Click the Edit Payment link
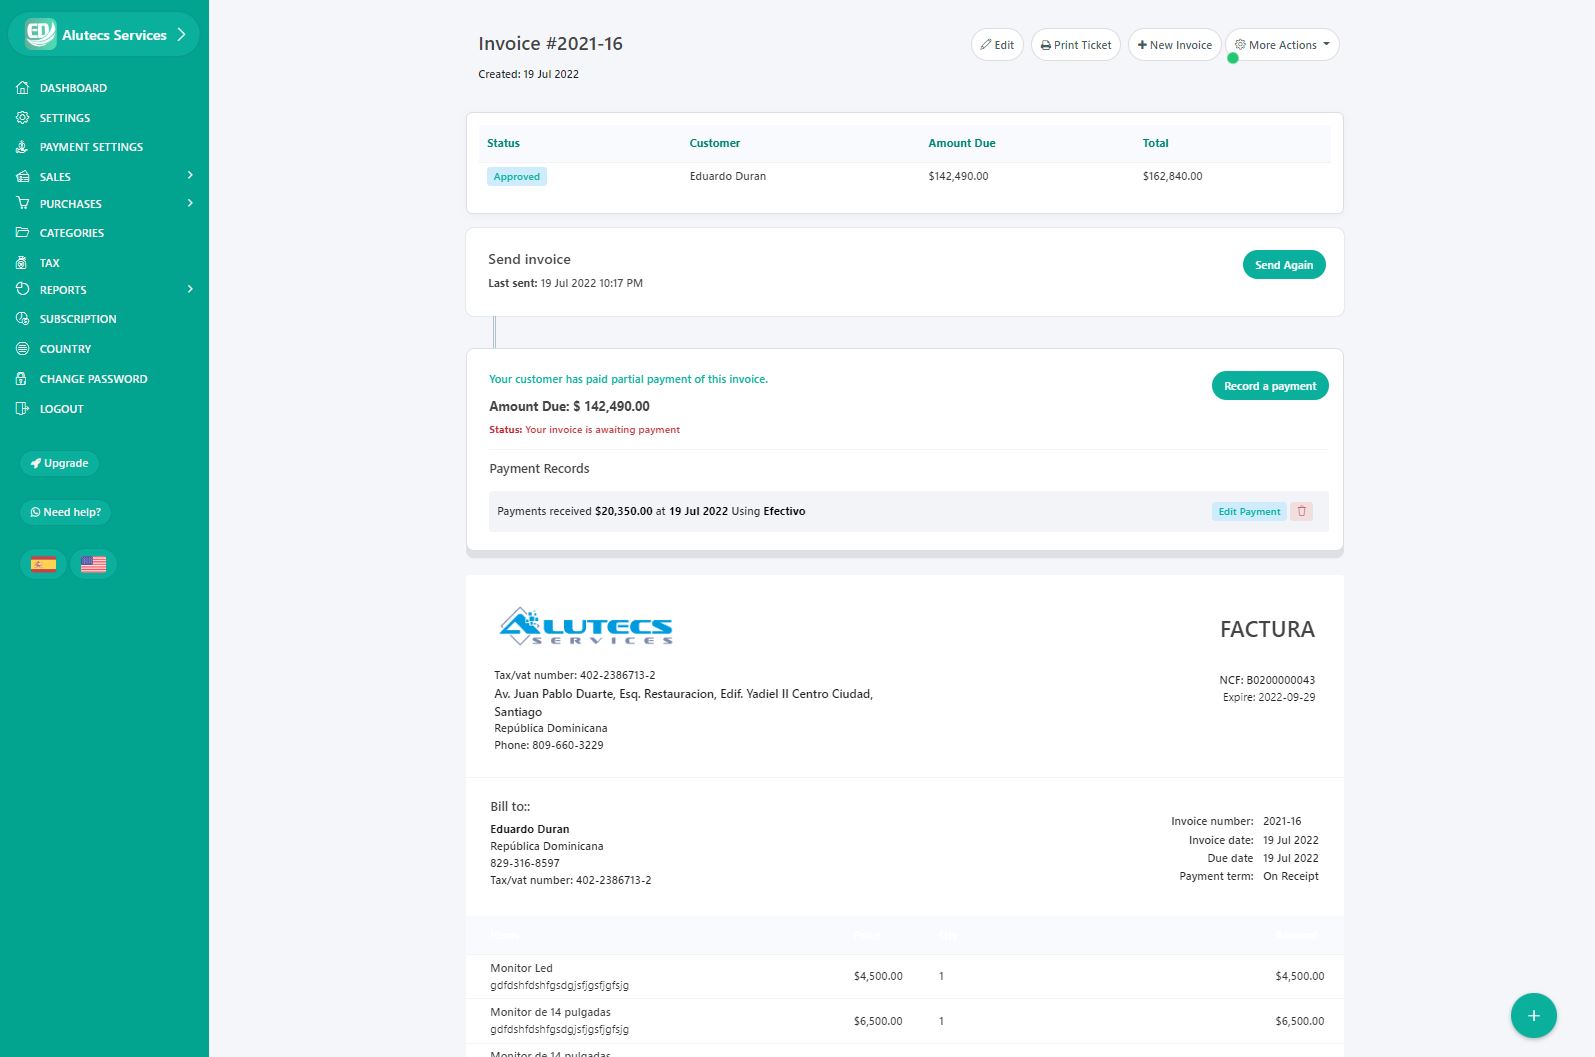This screenshot has height=1057, width=1595. (x=1249, y=511)
